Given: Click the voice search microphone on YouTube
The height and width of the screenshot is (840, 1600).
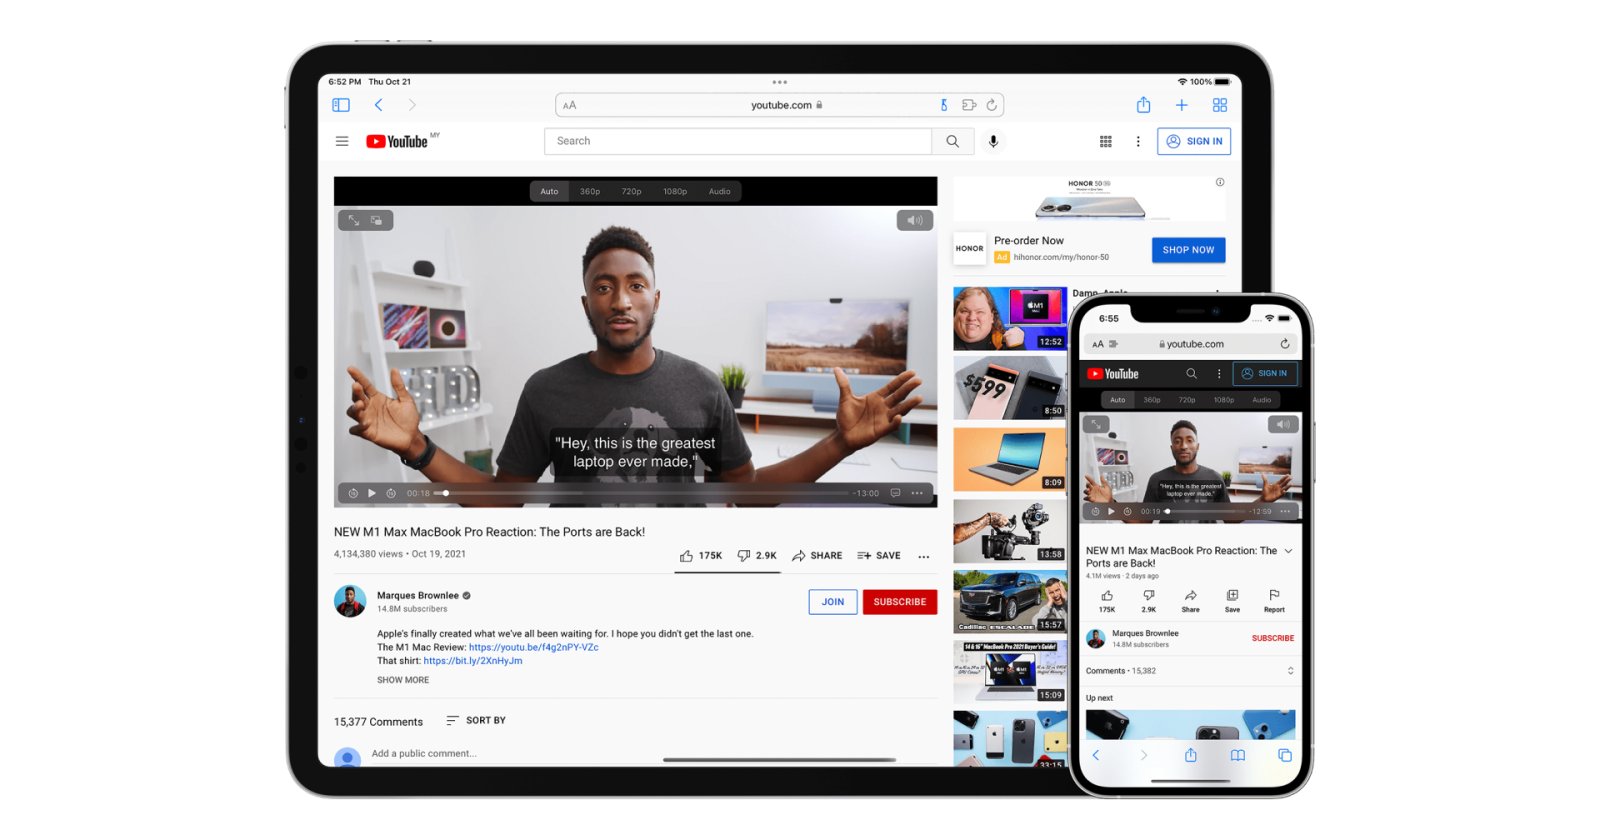Looking at the screenshot, I should click(993, 141).
